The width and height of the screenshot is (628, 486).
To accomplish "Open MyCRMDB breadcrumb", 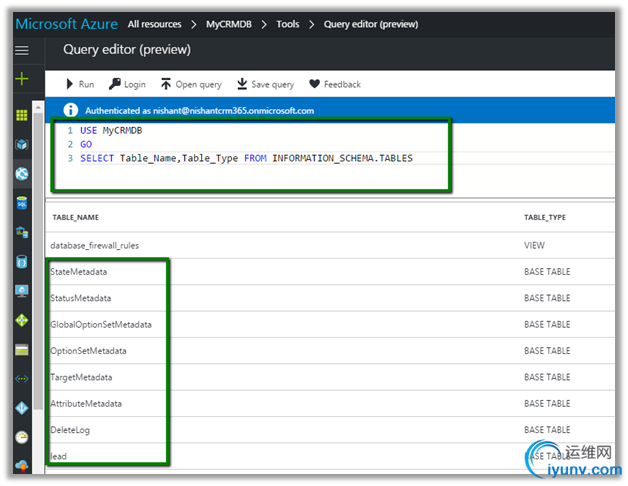I will pyautogui.click(x=229, y=24).
